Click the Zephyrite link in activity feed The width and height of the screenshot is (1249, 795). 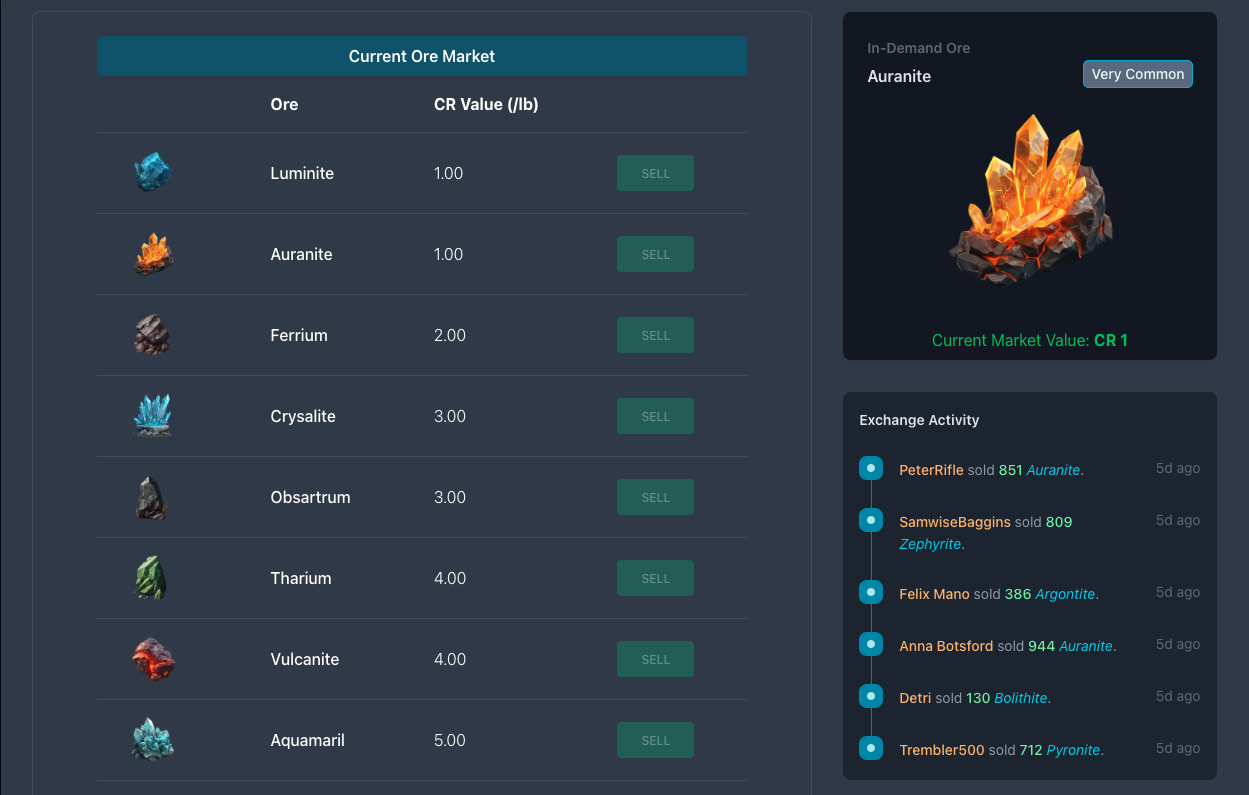click(930, 545)
